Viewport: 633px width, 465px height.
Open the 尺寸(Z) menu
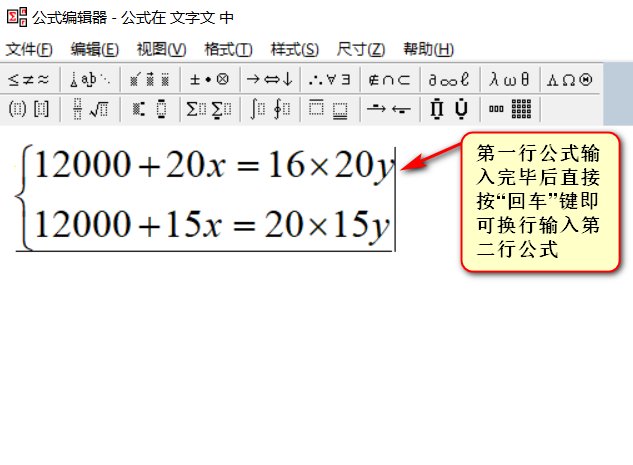(361, 49)
